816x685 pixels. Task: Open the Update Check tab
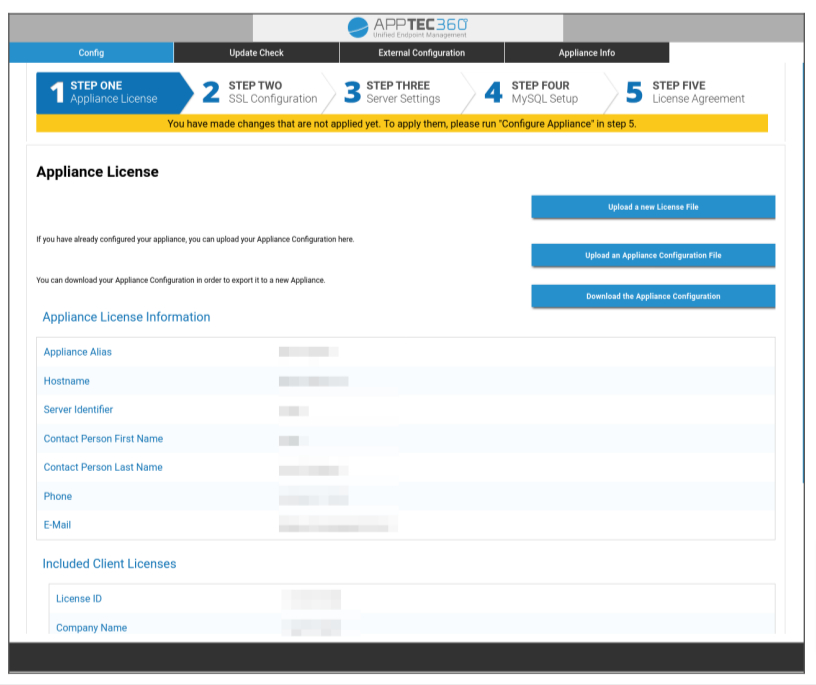tap(256, 53)
